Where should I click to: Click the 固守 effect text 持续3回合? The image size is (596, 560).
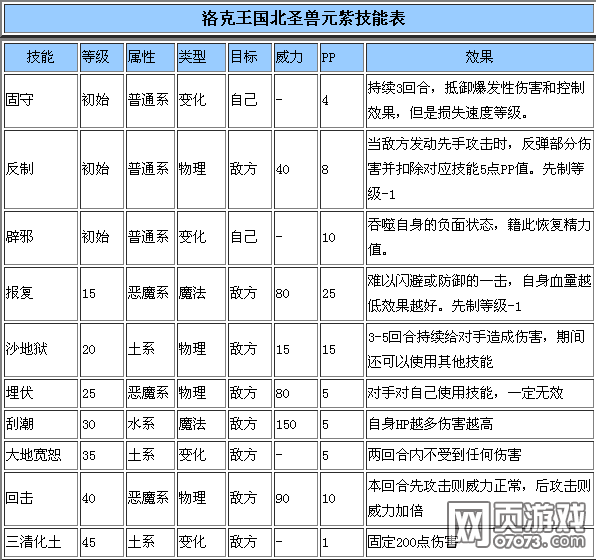(398, 88)
